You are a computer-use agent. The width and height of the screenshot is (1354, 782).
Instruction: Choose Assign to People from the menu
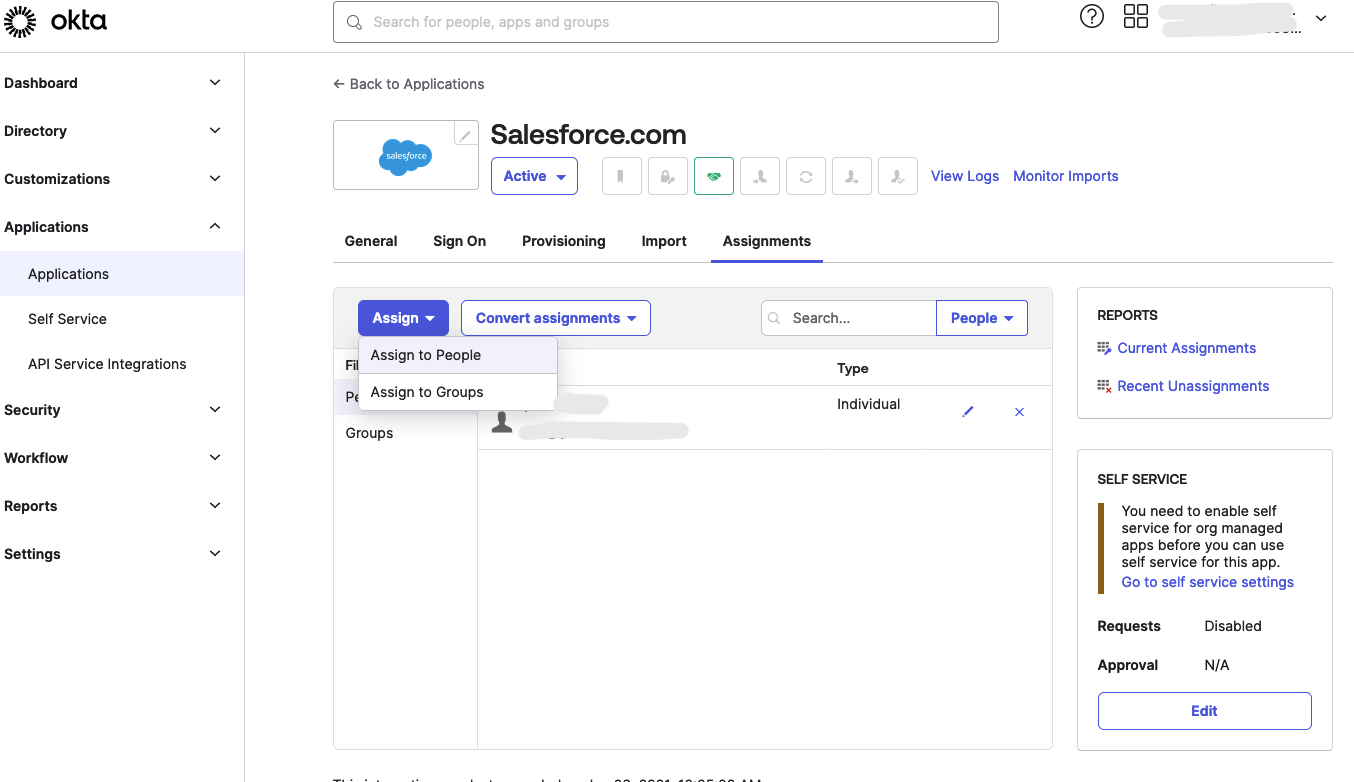click(457, 355)
